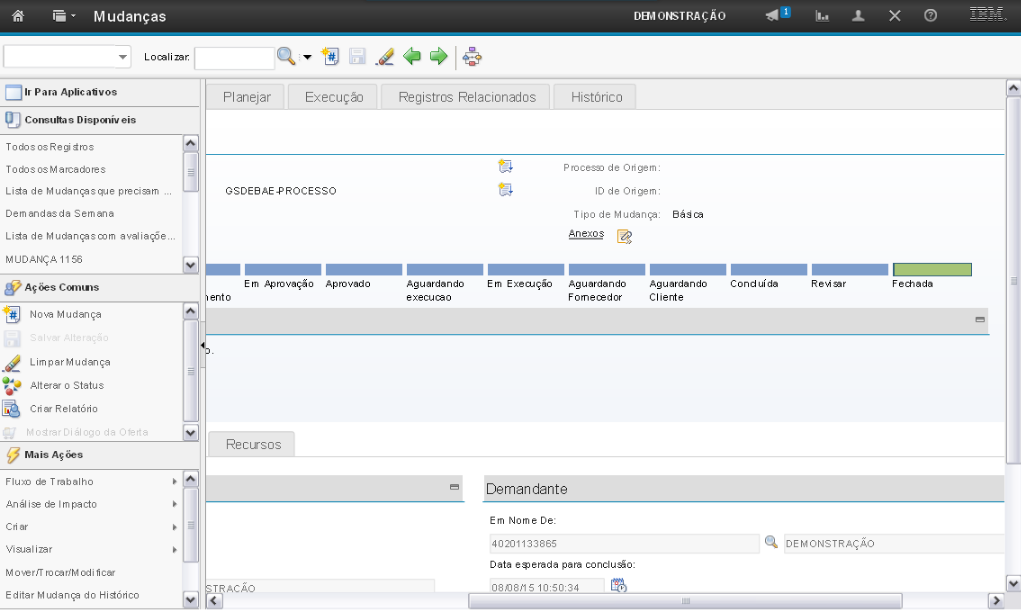The image size is (1021, 610).
Task: Click the new record toolbar icon
Action: [x=332, y=57]
